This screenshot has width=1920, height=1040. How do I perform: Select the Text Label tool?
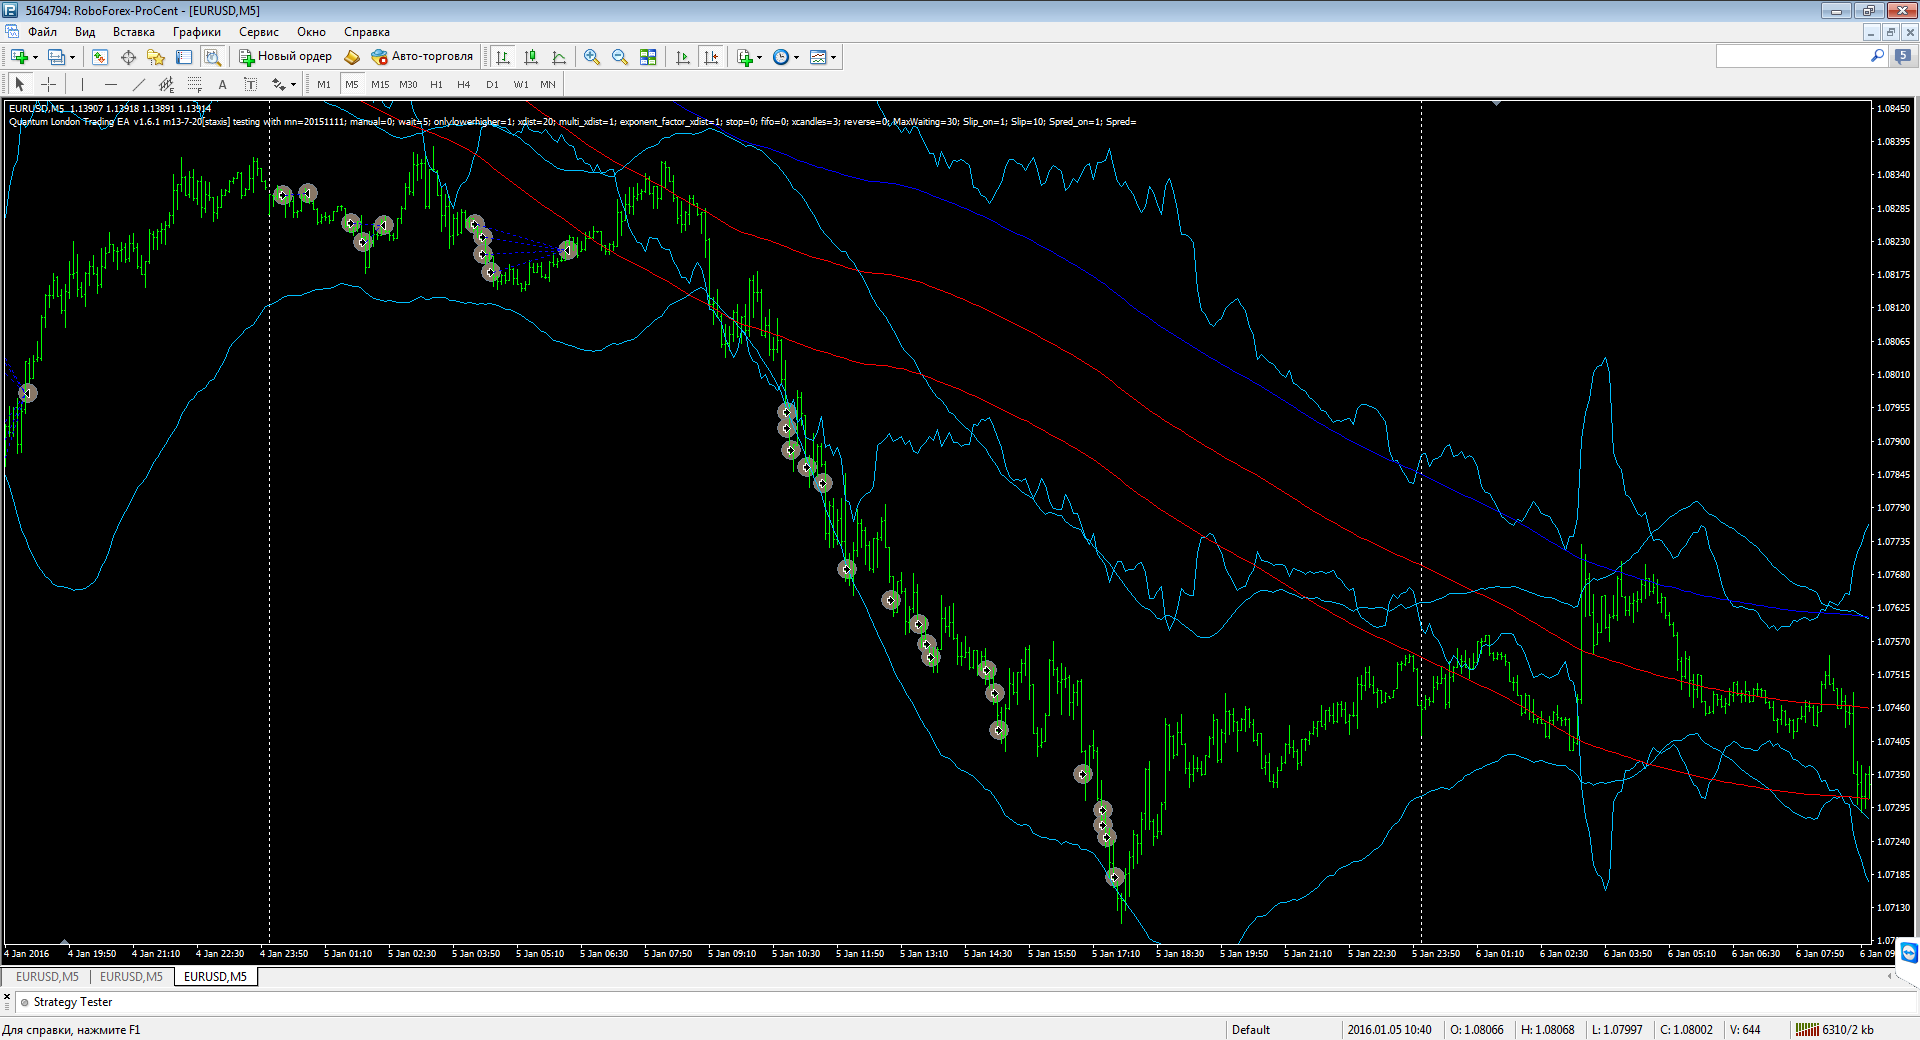(250, 84)
